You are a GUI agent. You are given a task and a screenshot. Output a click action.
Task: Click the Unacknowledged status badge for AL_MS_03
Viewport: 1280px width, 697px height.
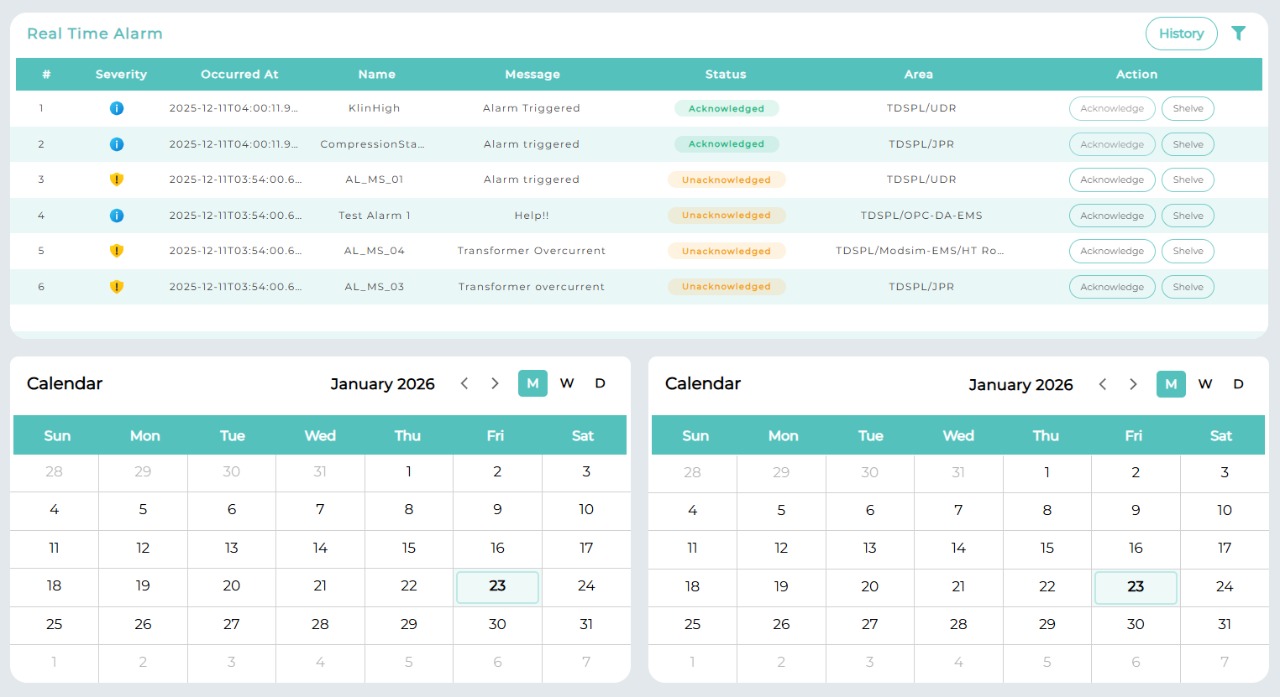click(x=726, y=287)
